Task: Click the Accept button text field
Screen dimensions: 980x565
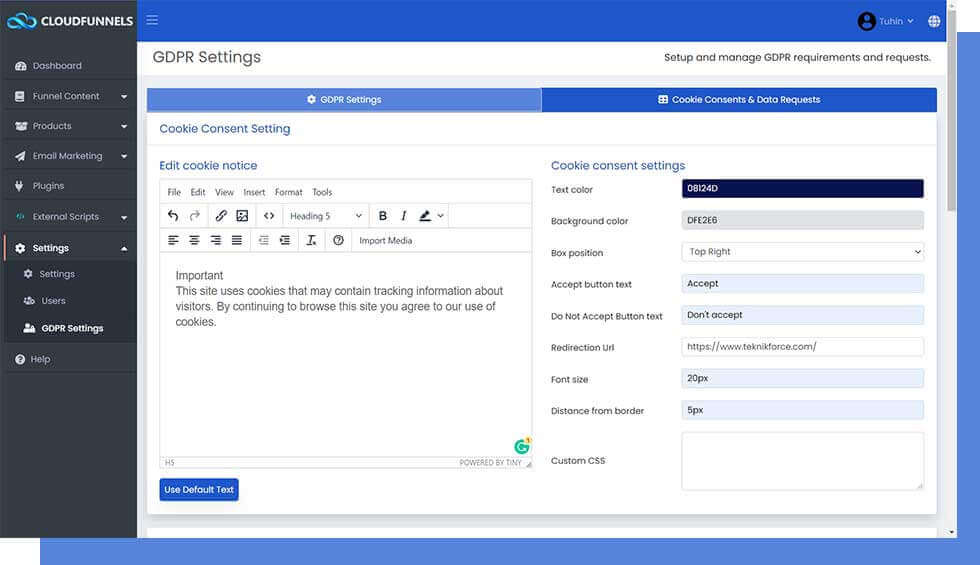Action: coord(802,284)
